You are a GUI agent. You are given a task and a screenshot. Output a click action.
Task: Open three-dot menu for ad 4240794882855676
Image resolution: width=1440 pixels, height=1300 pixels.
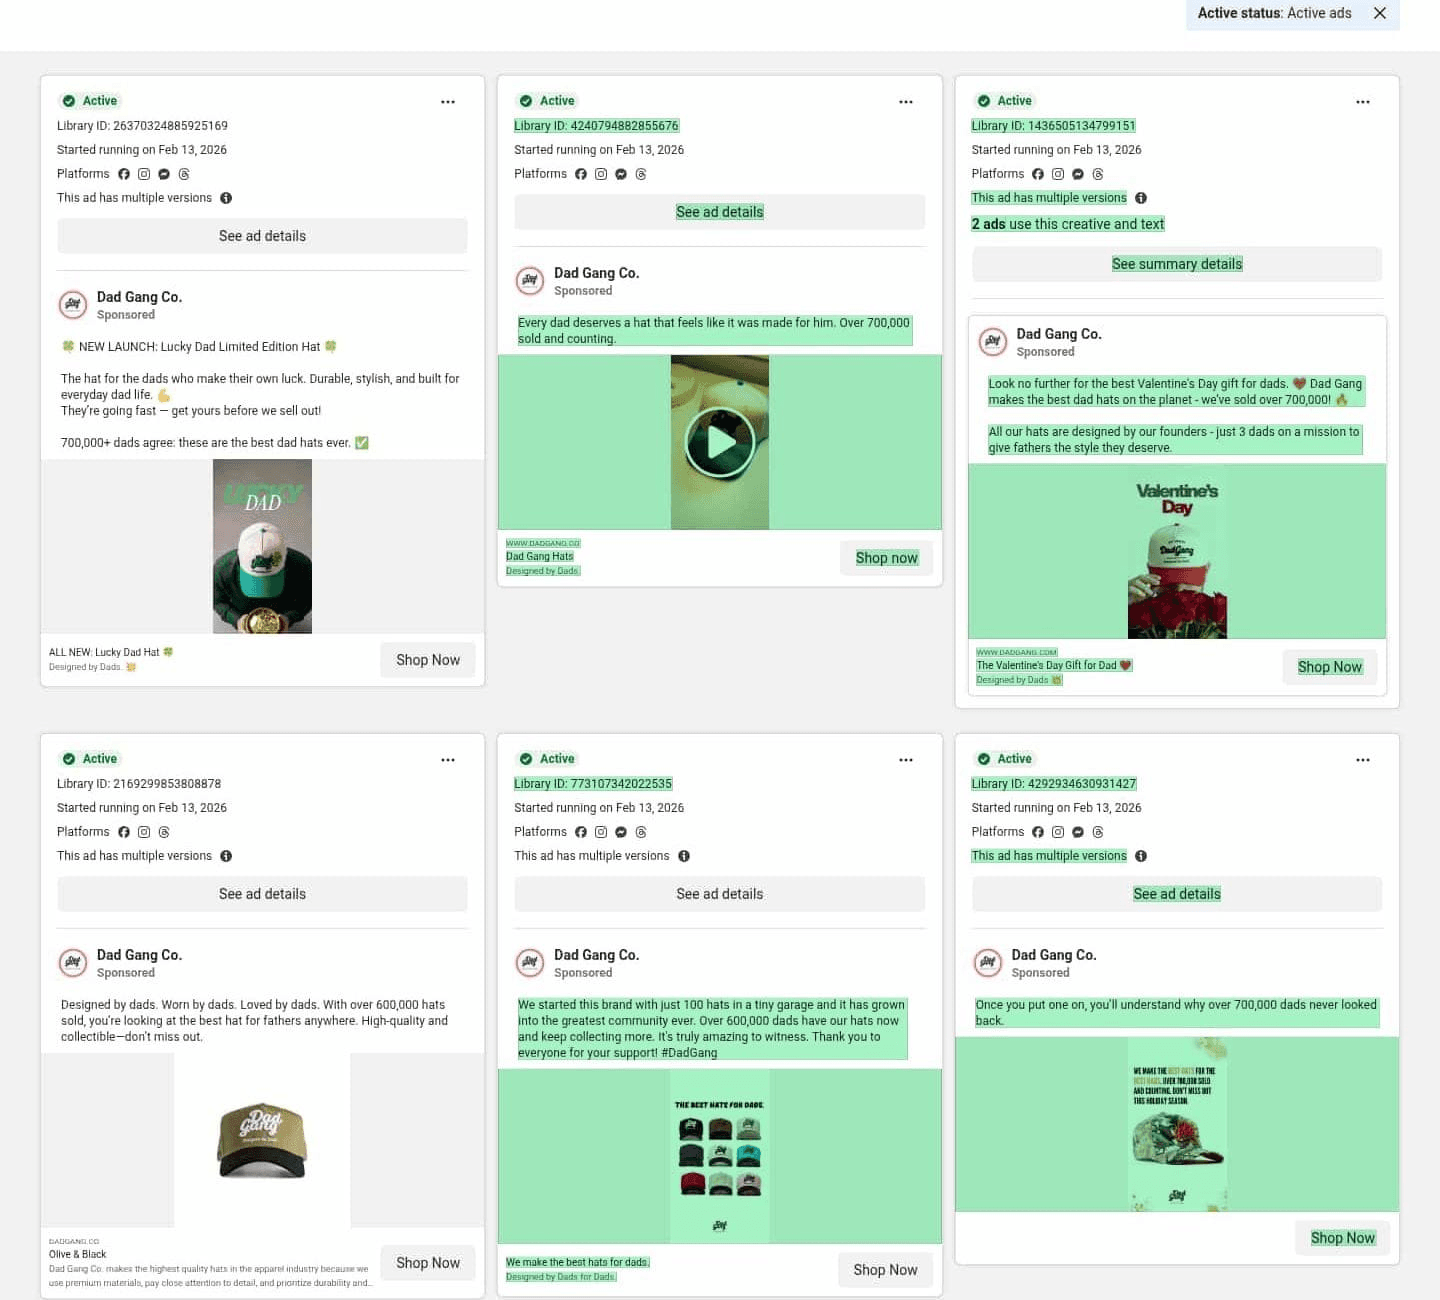(x=906, y=102)
